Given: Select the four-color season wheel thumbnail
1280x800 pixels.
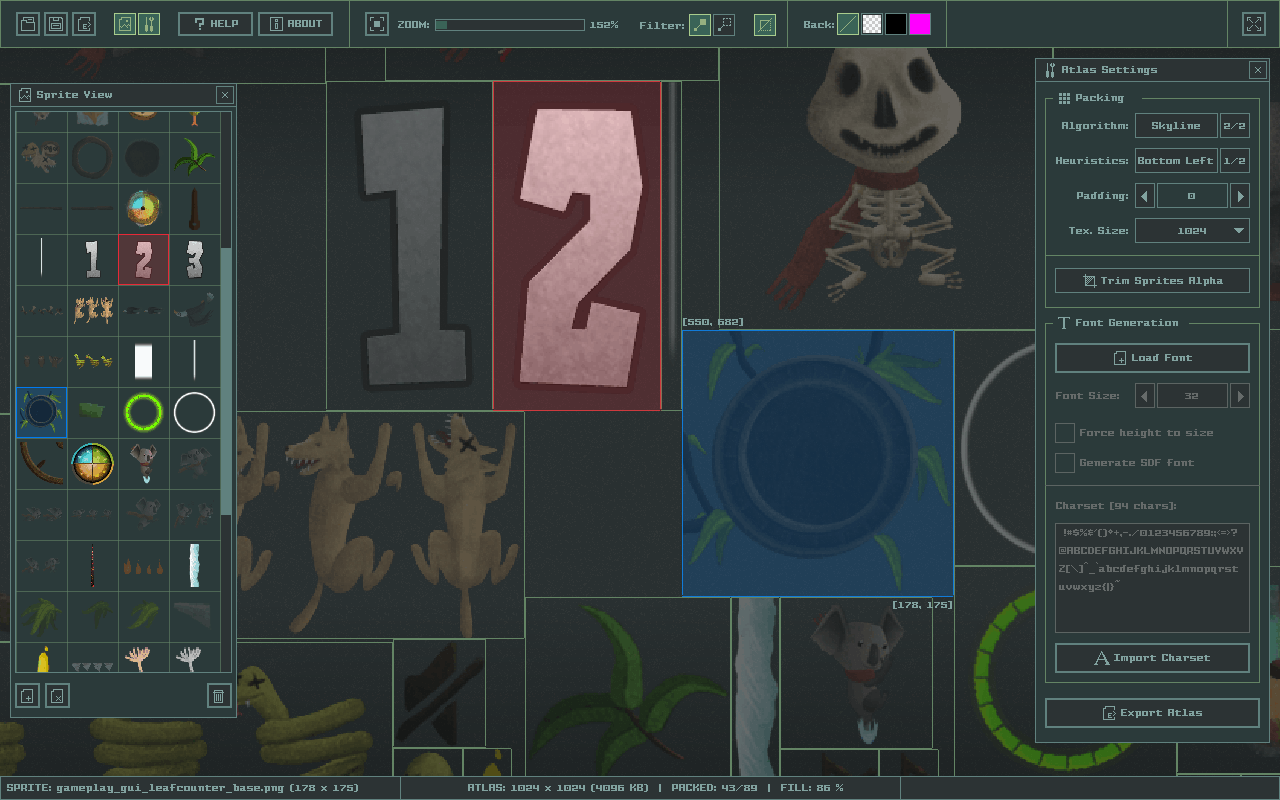Looking at the screenshot, I should [x=93, y=463].
